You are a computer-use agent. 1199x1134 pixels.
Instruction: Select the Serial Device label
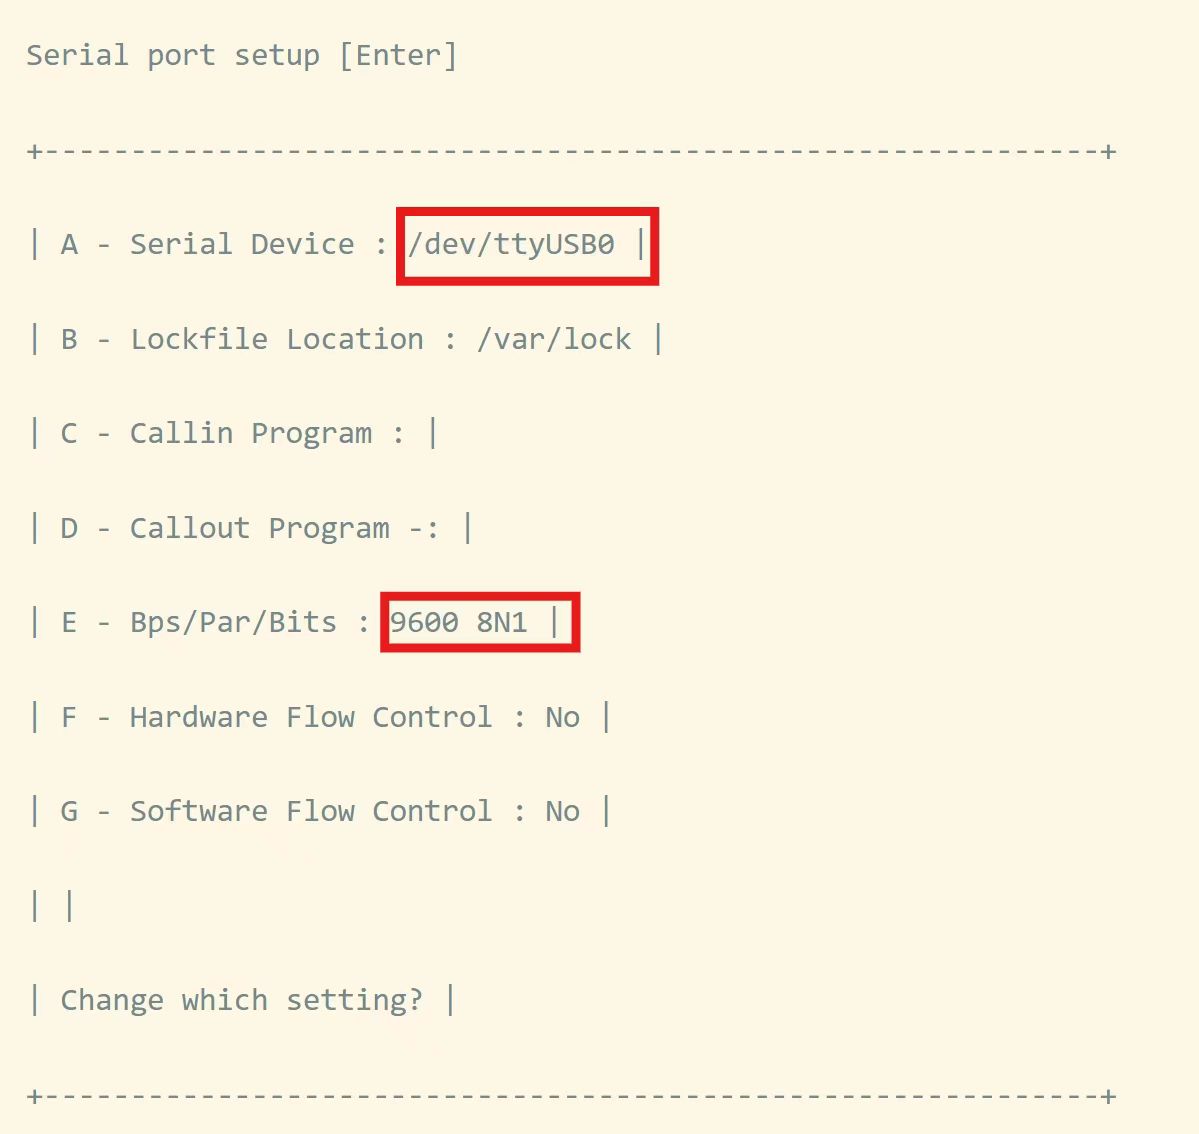point(242,245)
